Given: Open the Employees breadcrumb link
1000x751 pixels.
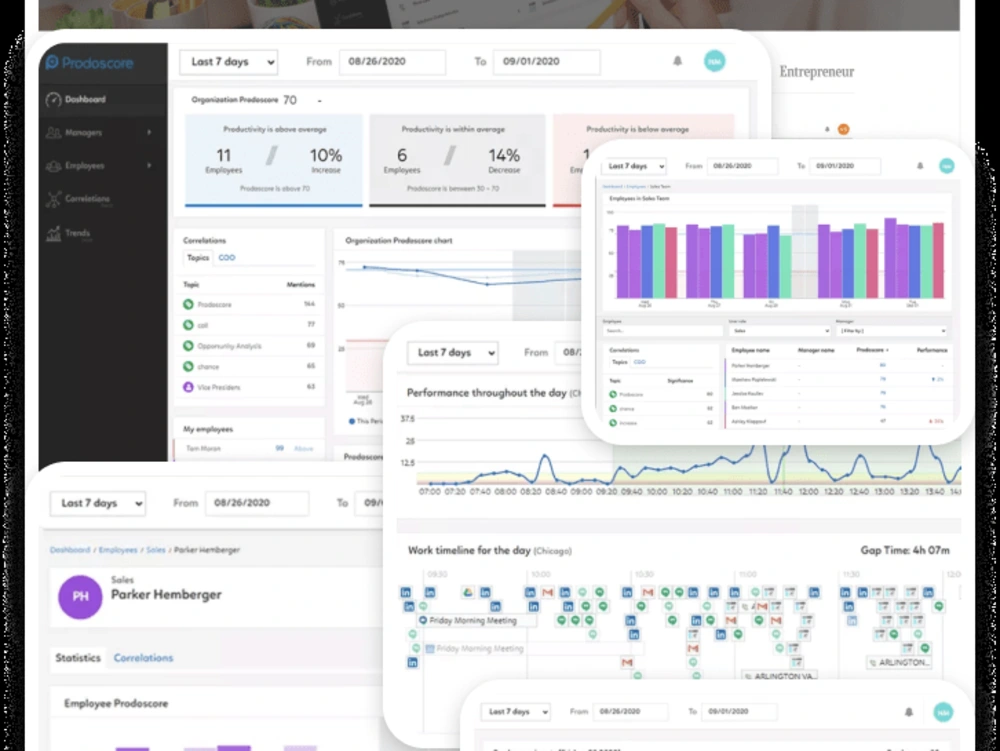Looking at the screenshot, I should (117, 550).
